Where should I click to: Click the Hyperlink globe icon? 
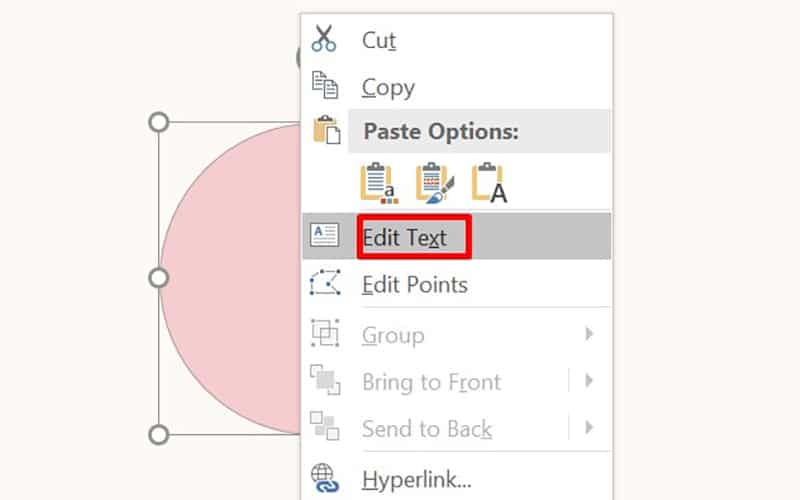pos(325,478)
